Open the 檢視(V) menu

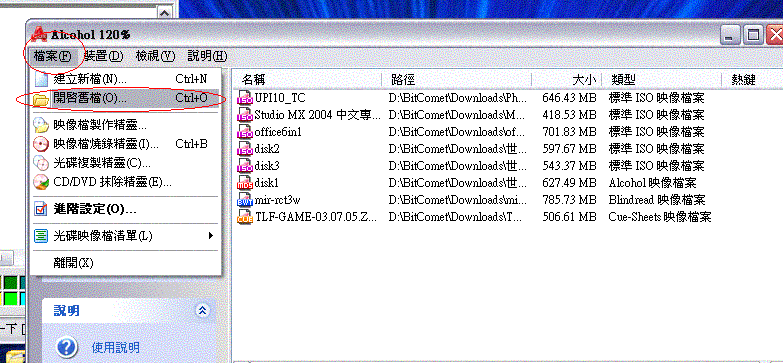click(155, 56)
